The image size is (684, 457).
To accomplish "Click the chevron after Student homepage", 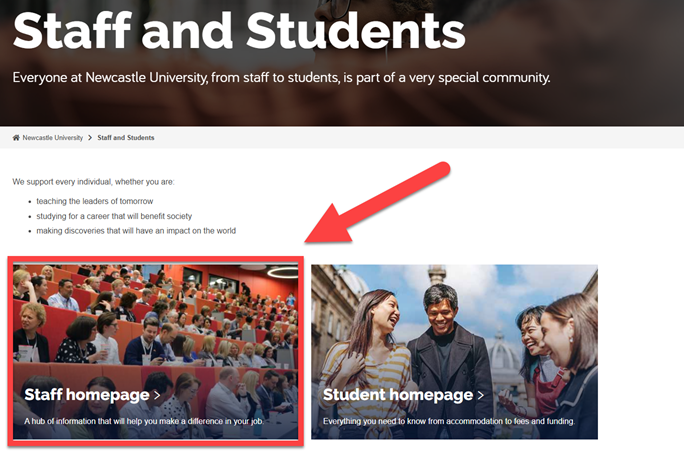I will click(x=481, y=395).
